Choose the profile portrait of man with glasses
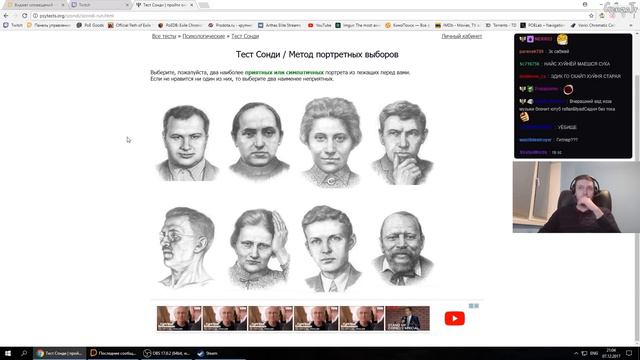The image size is (640, 360). coord(186,247)
